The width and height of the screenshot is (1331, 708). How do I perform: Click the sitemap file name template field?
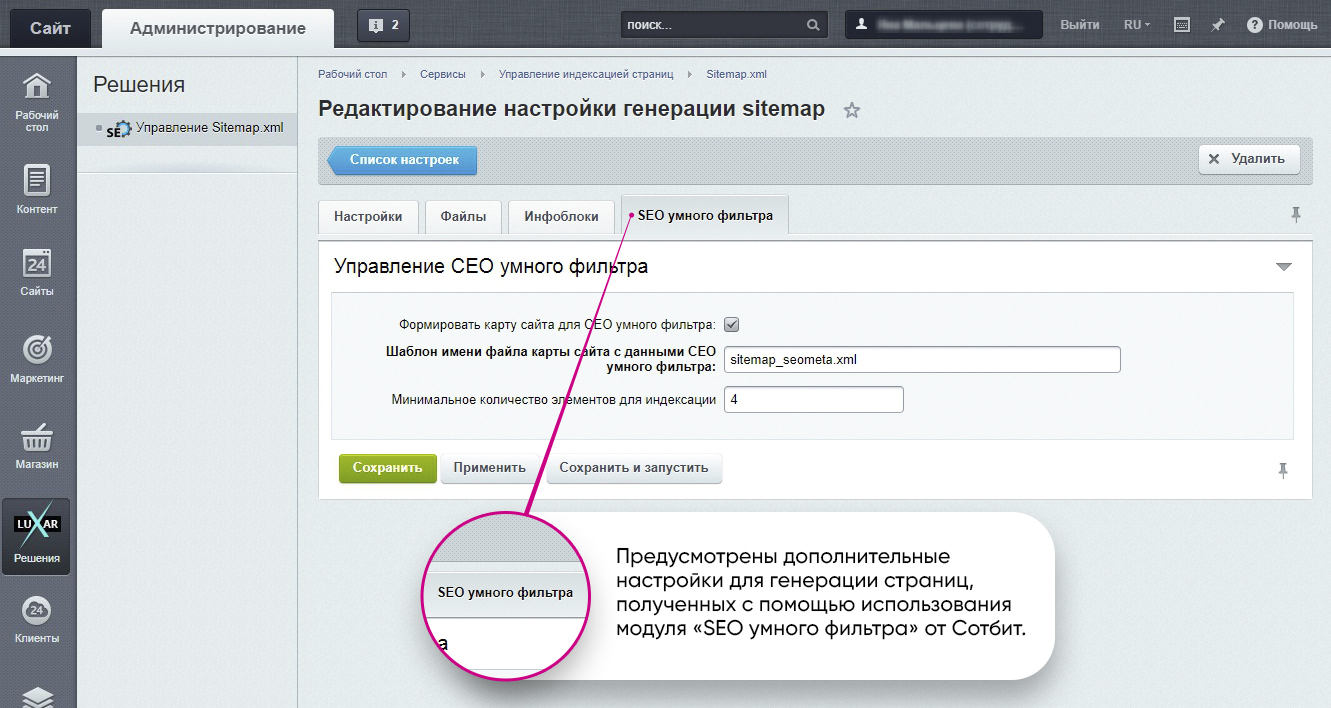click(921, 360)
